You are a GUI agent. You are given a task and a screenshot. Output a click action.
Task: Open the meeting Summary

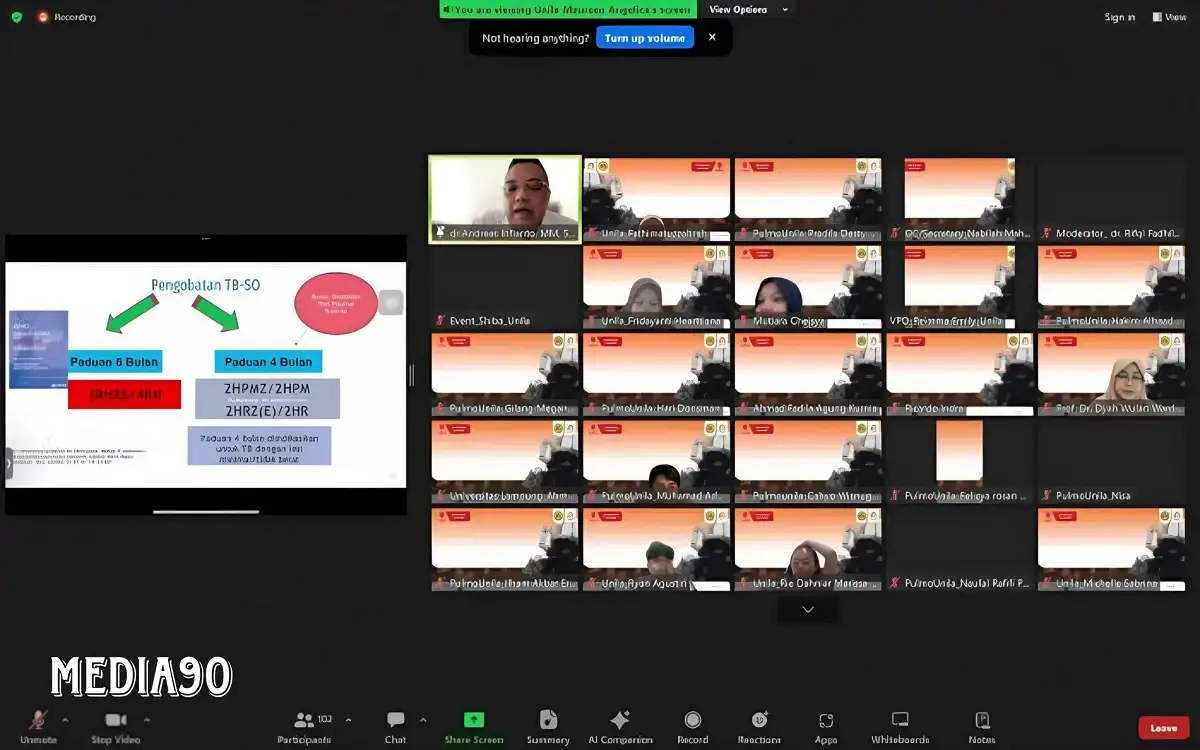[548, 721]
